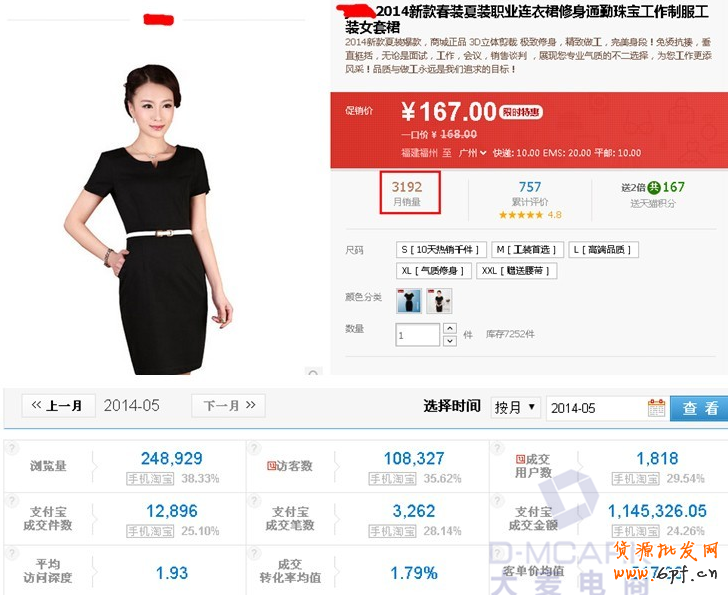The height and width of the screenshot is (595, 728).
Task: Click the 限时特惠 promotion badge
Action: coord(522,112)
